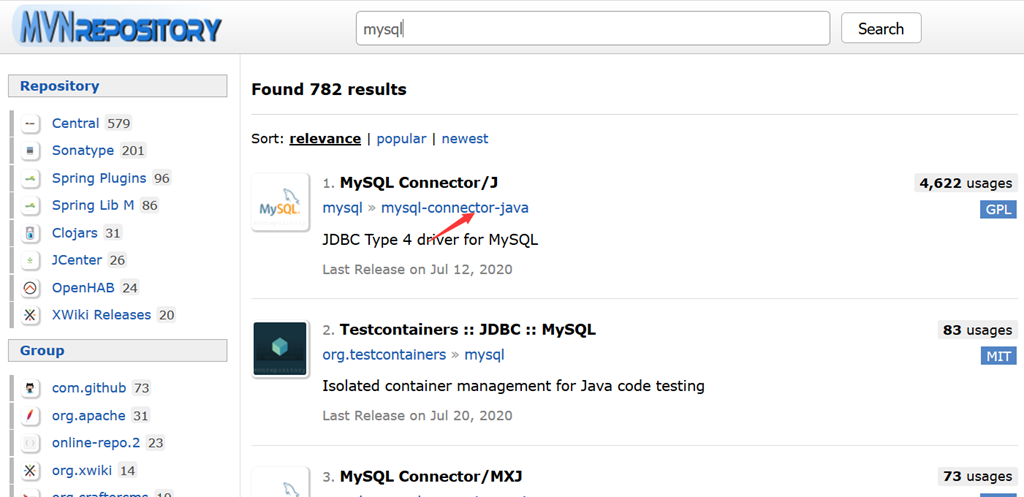The image size is (1024, 497).
Task: Sort results by popular
Action: pyautogui.click(x=401, y=139)
